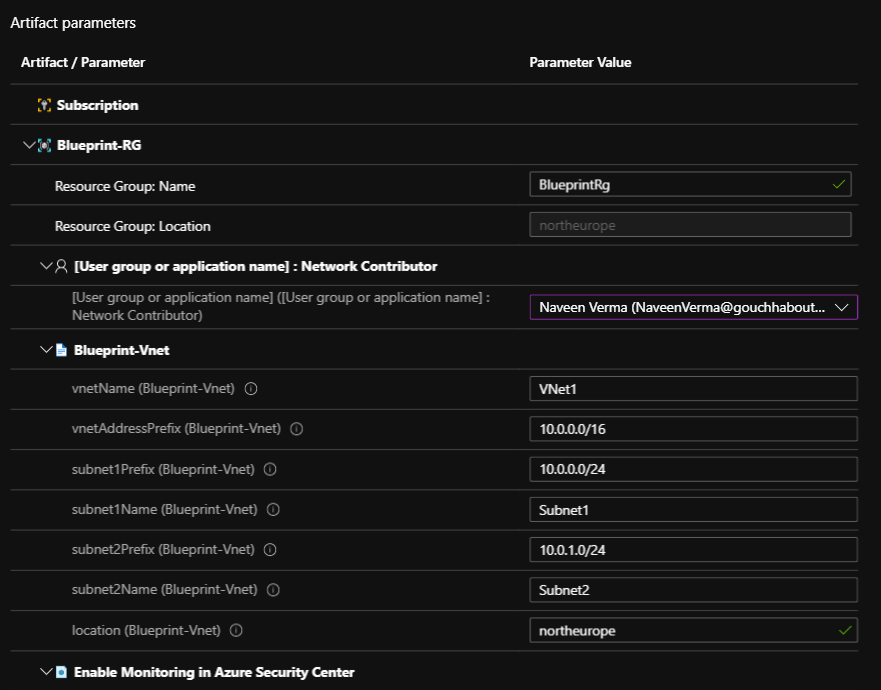
Task: Click info icon next to location parameter
Action: tap(236, 631)
